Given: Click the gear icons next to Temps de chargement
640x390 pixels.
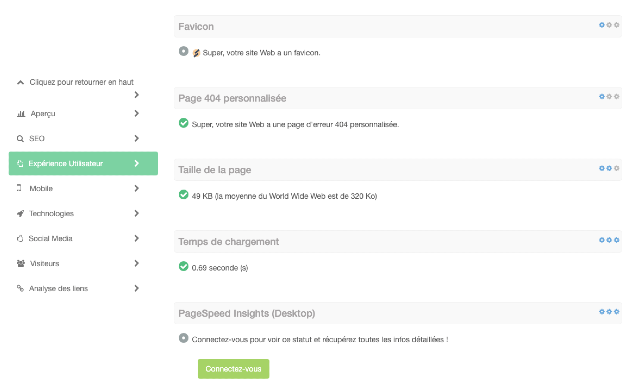Looking at the screenshot, I should (609, 240).
